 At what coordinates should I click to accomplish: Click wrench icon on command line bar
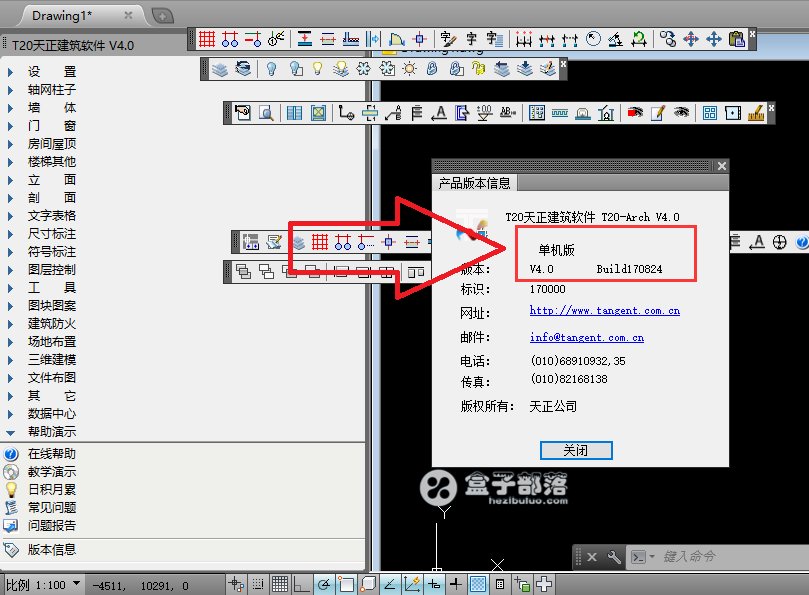tap(614, 557)
